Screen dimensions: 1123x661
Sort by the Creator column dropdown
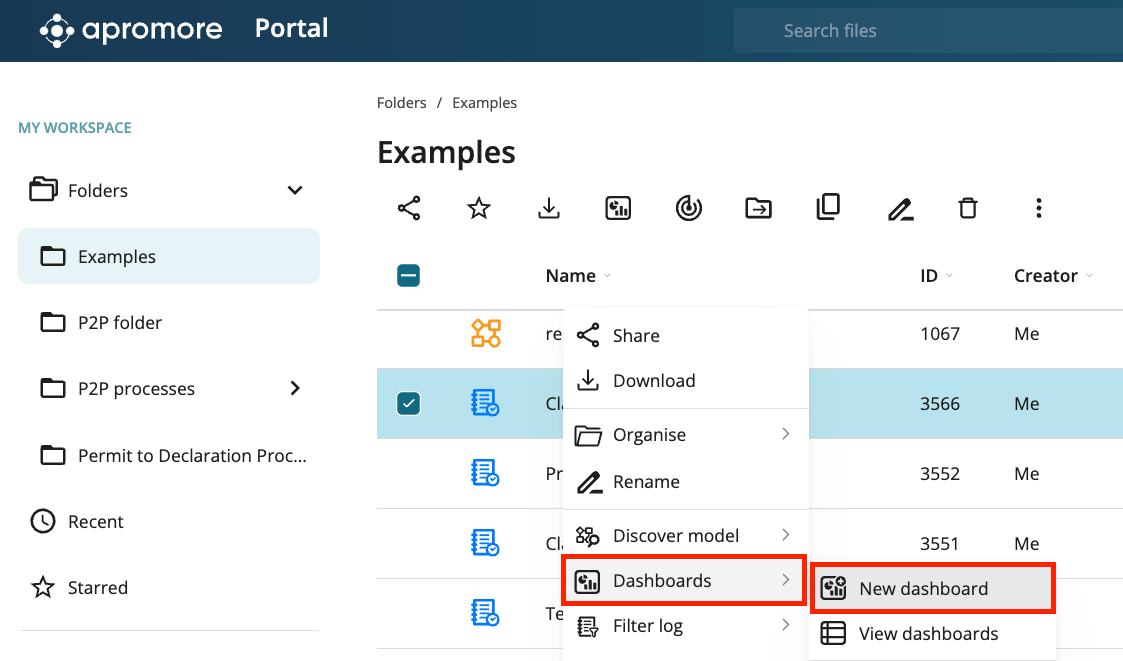pyautogui.click(x=1052, y=276)
